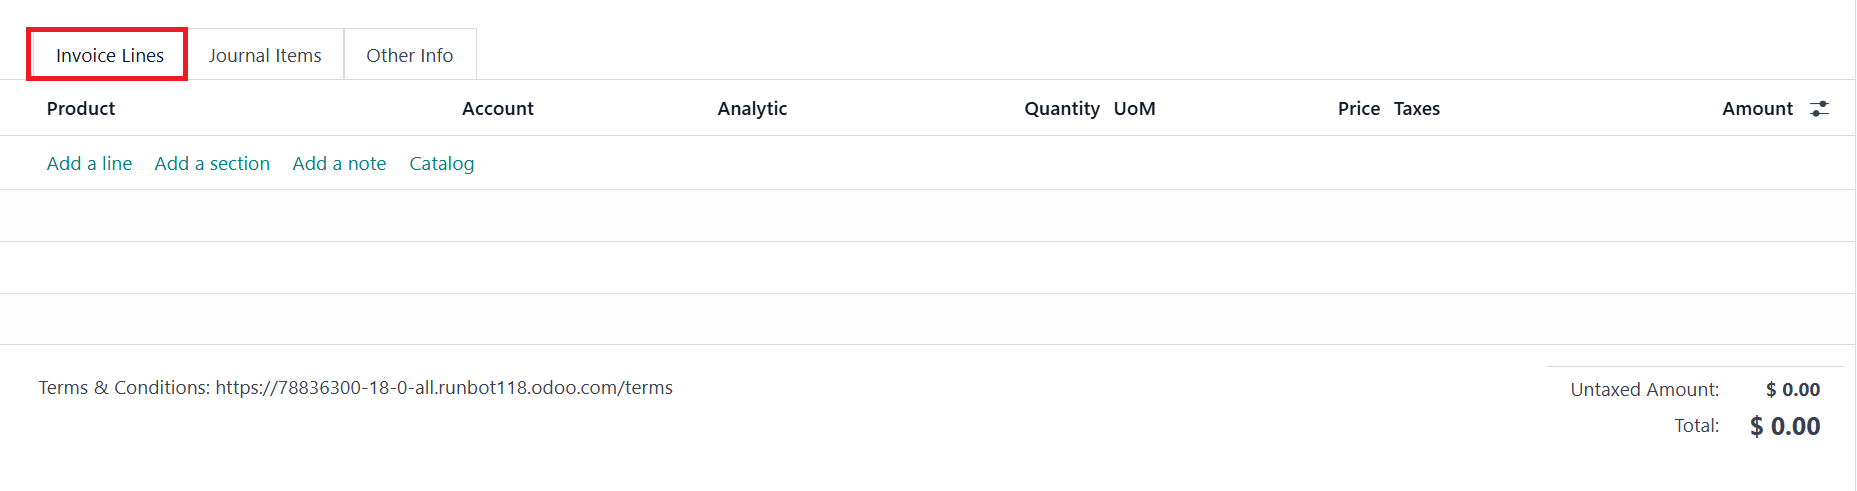This screenshot has width=1857, height=491.
Task: Click the UoM column header
Action: 1134,109
